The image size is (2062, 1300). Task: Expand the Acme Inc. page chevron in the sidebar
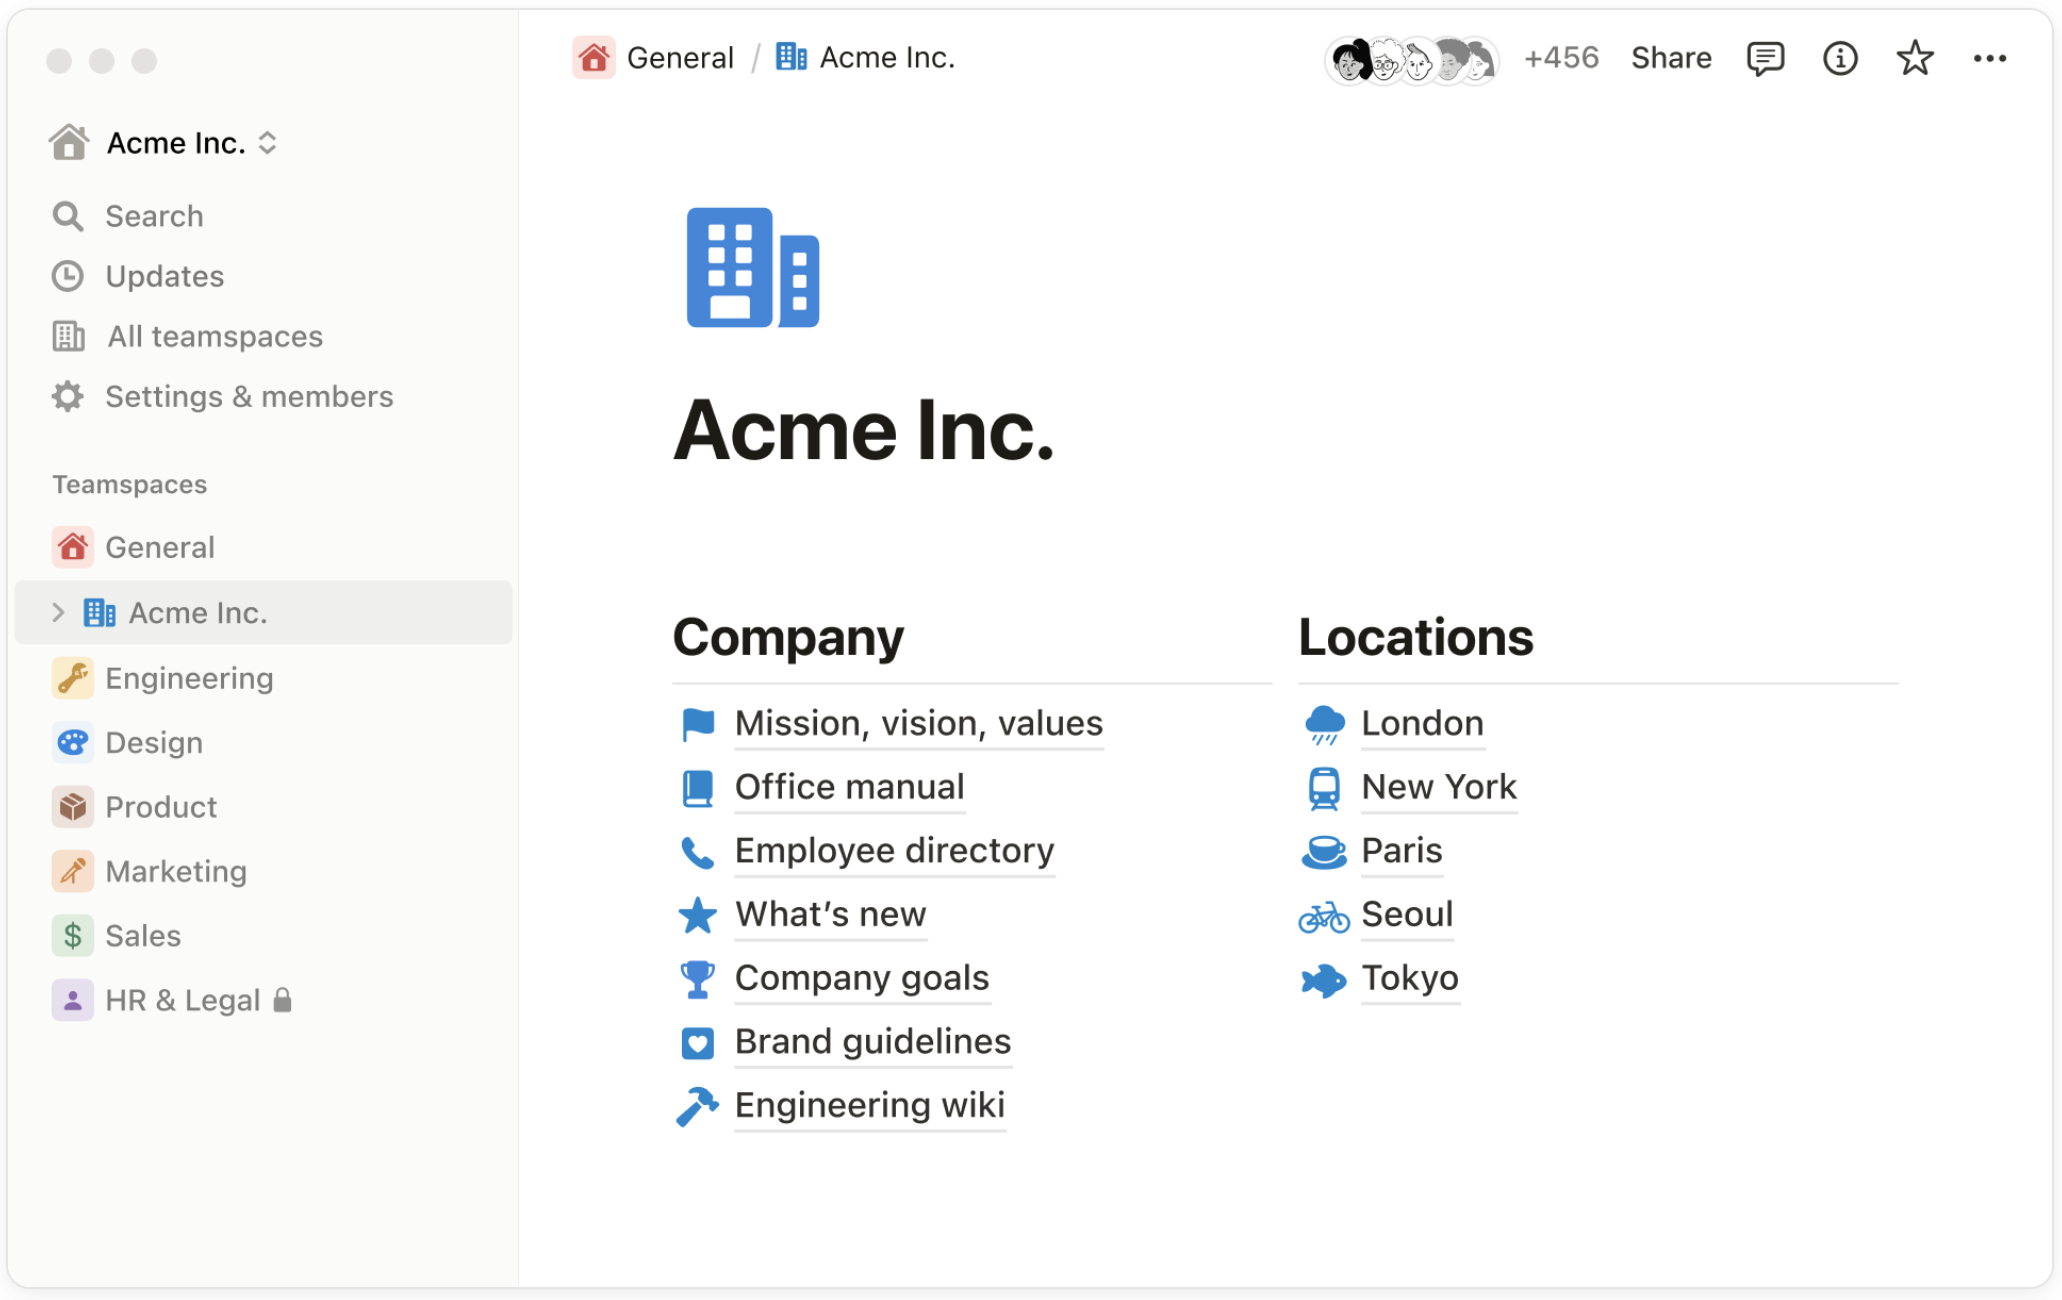(x=58, y=612)
